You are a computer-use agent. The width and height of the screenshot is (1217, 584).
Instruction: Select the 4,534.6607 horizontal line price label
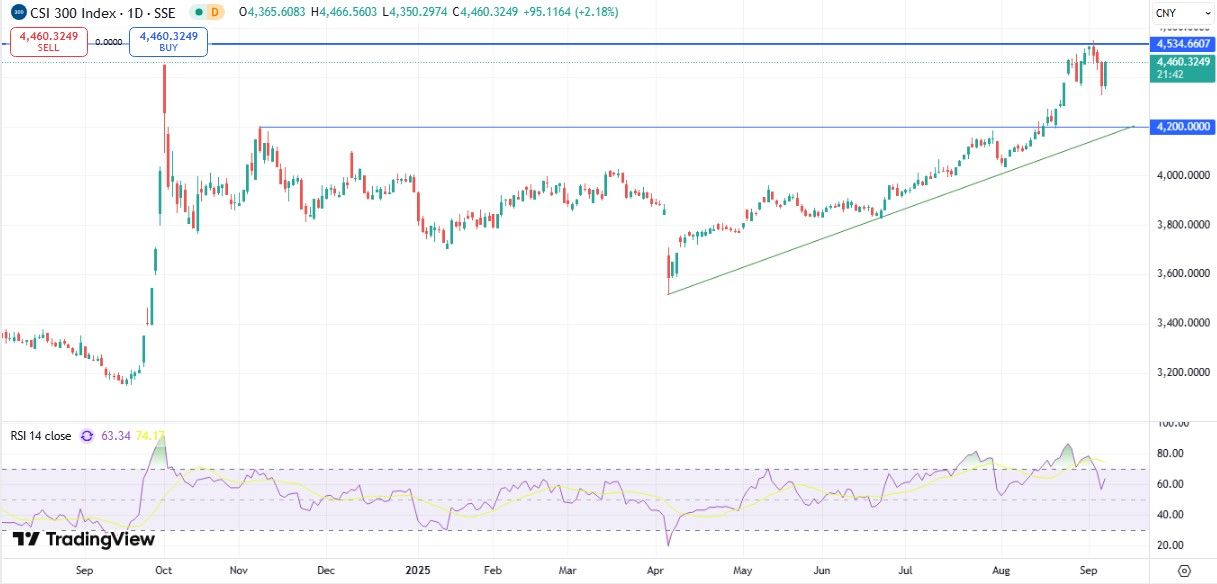1181,45
